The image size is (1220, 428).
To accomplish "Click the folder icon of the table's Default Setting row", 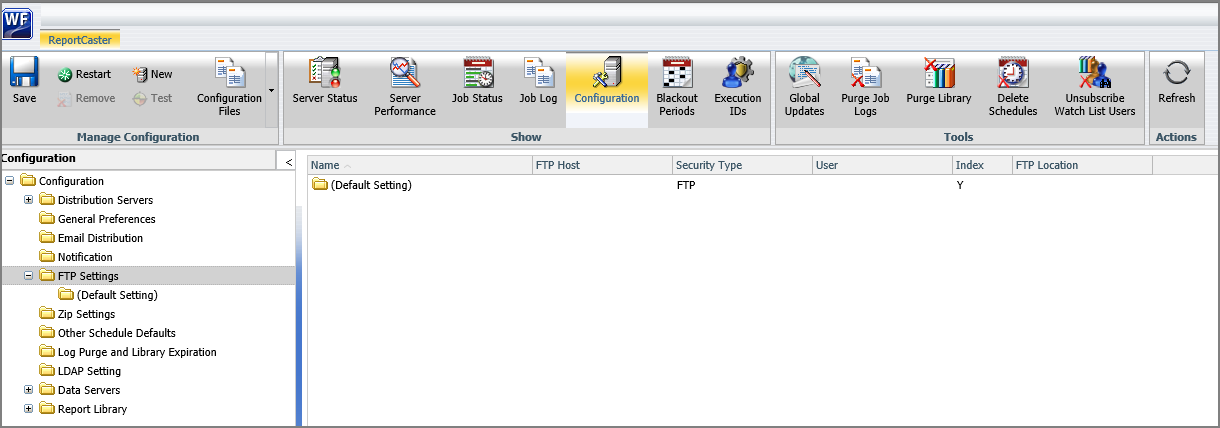I will [x=320, y=185].
